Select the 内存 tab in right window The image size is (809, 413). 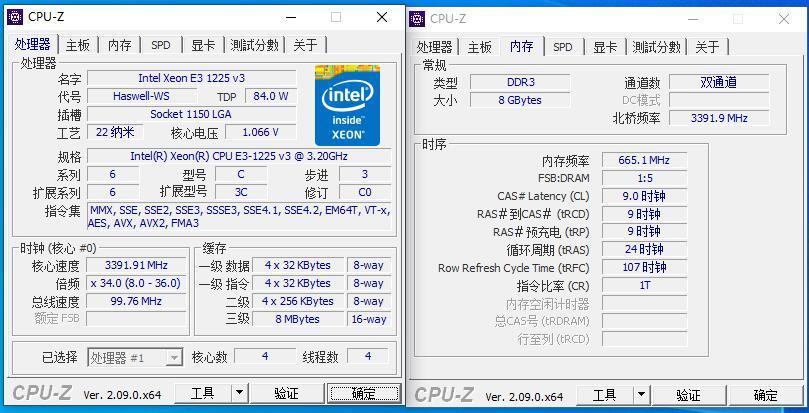[x=522, y=46]
